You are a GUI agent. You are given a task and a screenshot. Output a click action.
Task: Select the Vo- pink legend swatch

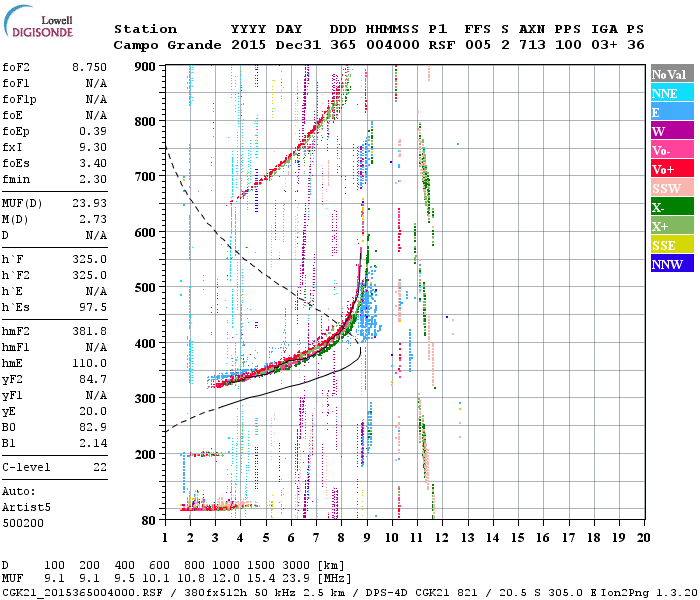[672, 150]
